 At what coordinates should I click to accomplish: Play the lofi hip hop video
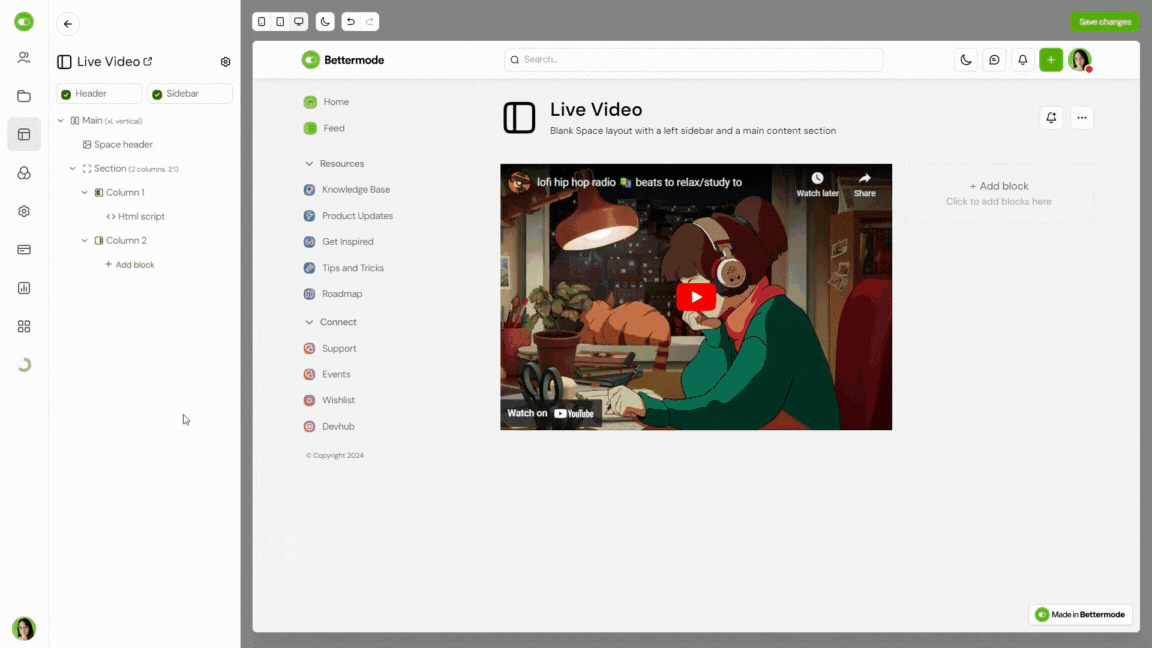[x=696, y=297]
